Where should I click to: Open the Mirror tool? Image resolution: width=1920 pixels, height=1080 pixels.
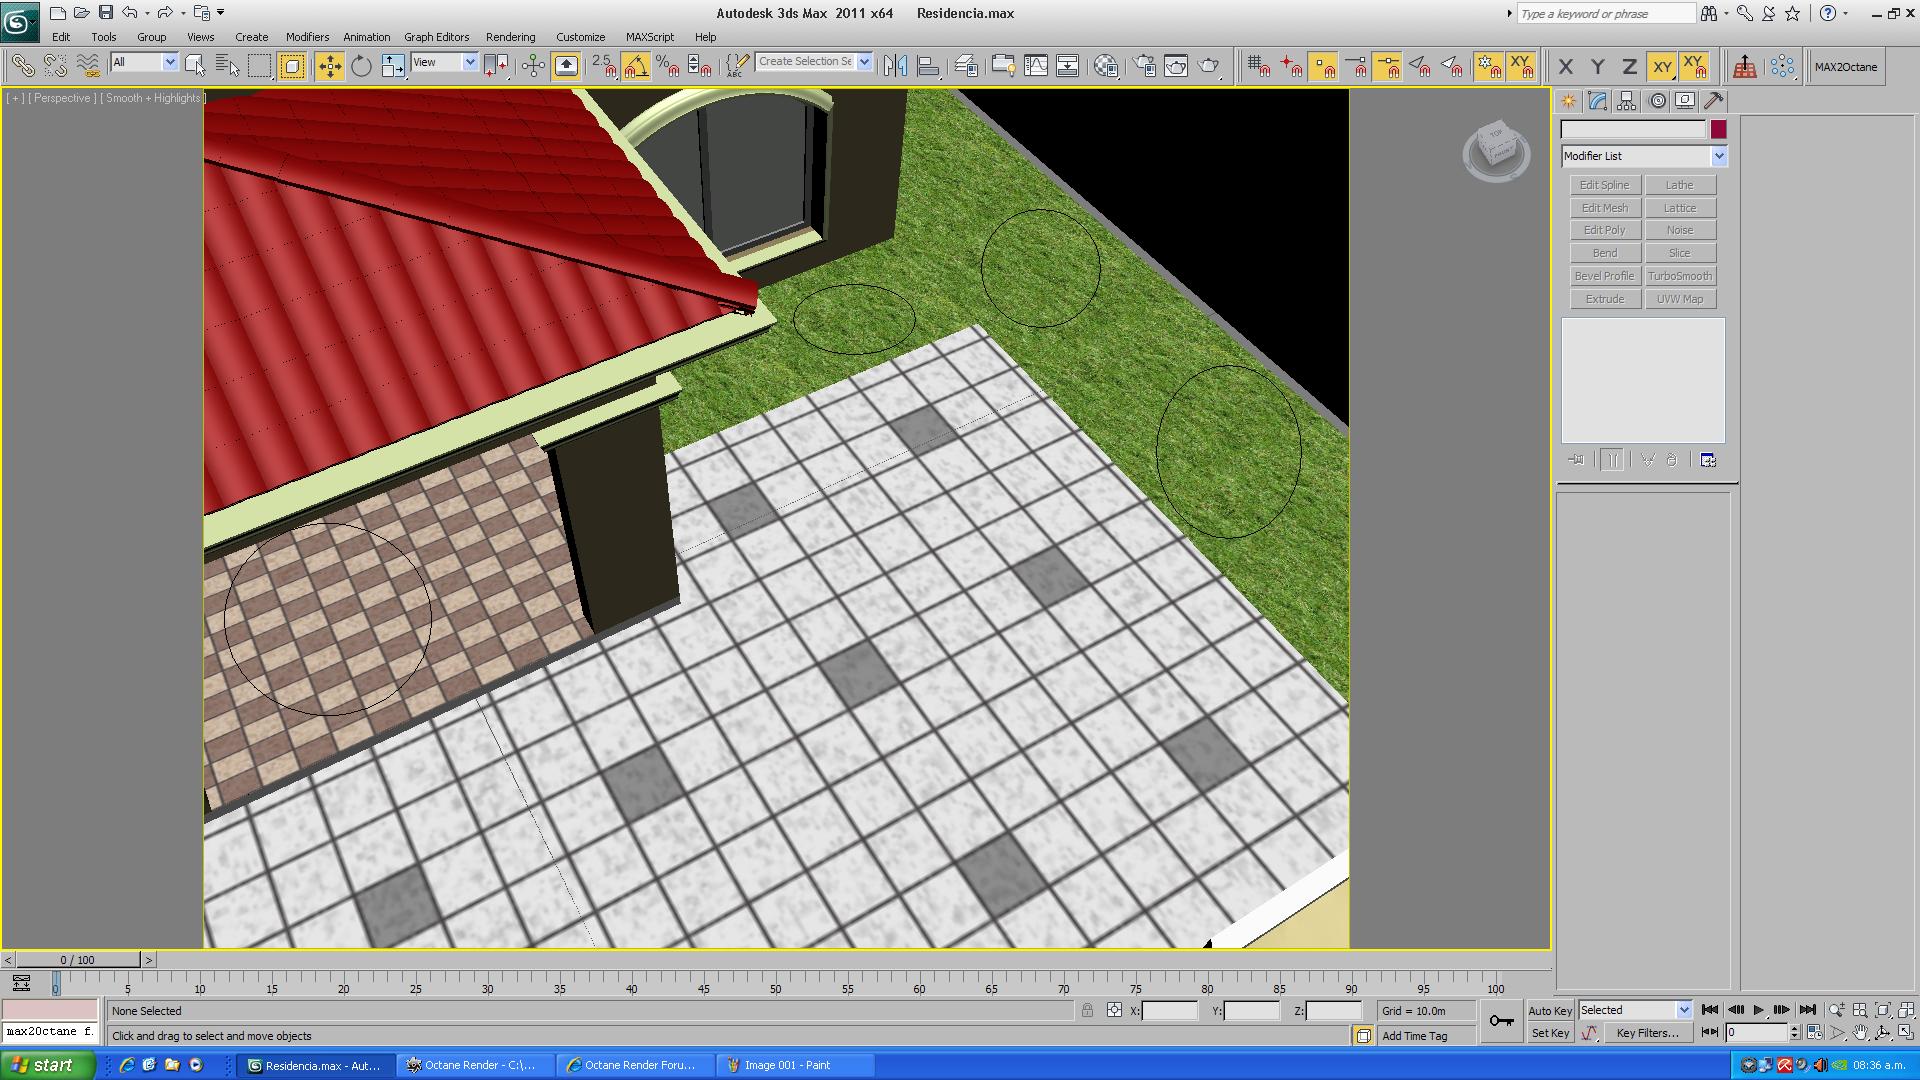point(895,66)
